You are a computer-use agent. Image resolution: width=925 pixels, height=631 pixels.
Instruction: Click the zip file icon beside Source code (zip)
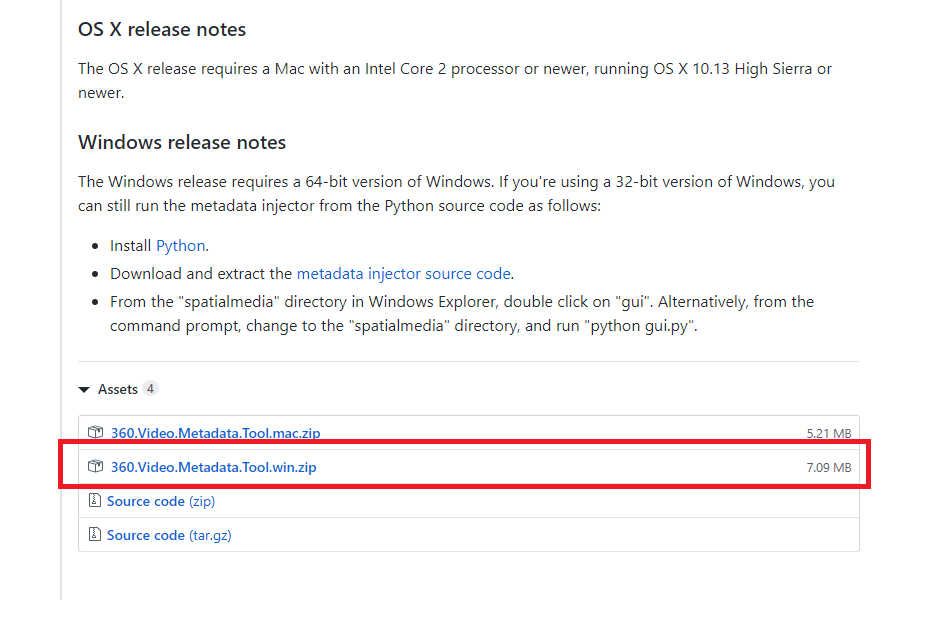click(94, 501)
